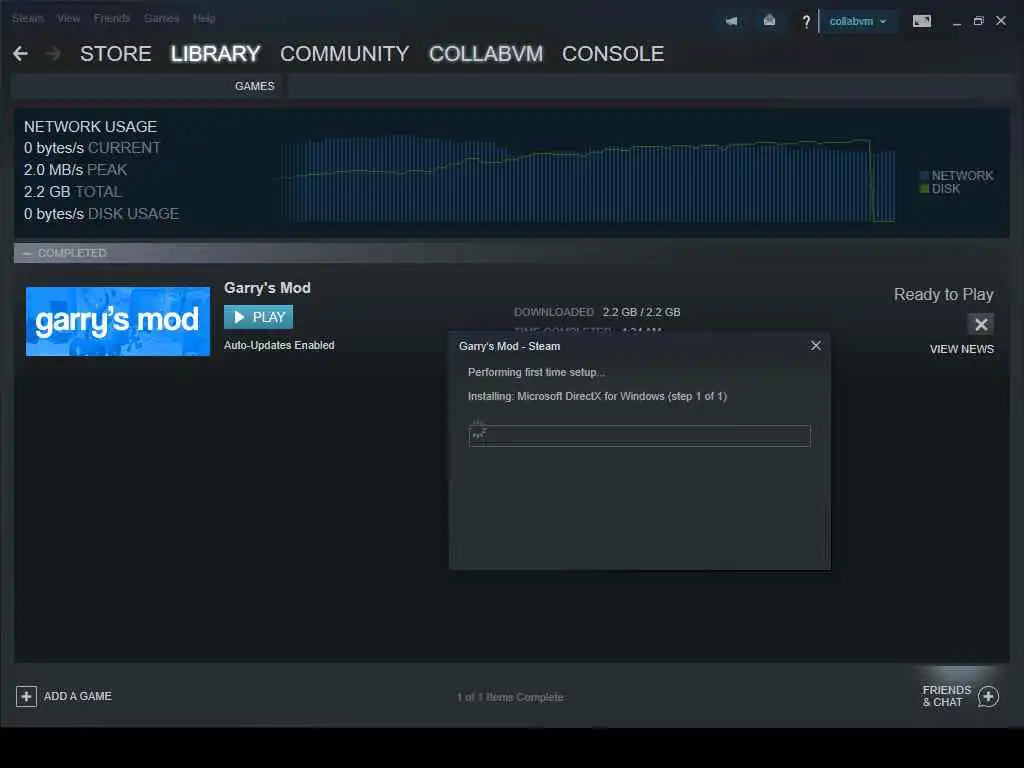Open the Steam menu

27,18
